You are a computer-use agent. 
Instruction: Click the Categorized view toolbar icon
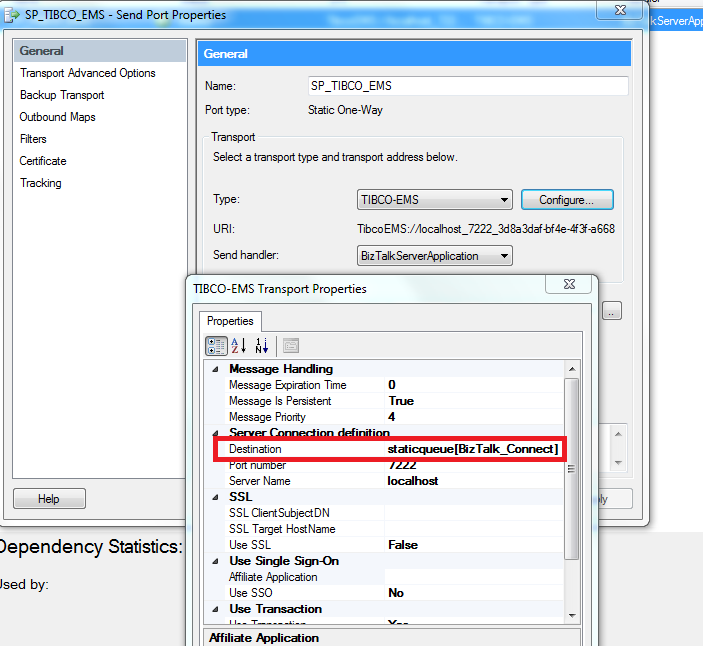click(x=216, y=346)
